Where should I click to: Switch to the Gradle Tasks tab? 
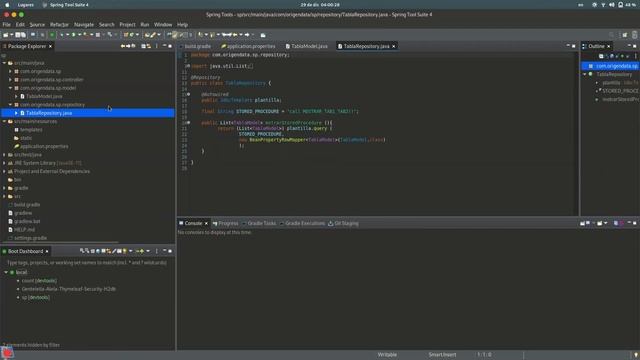[x=259, y=224]
